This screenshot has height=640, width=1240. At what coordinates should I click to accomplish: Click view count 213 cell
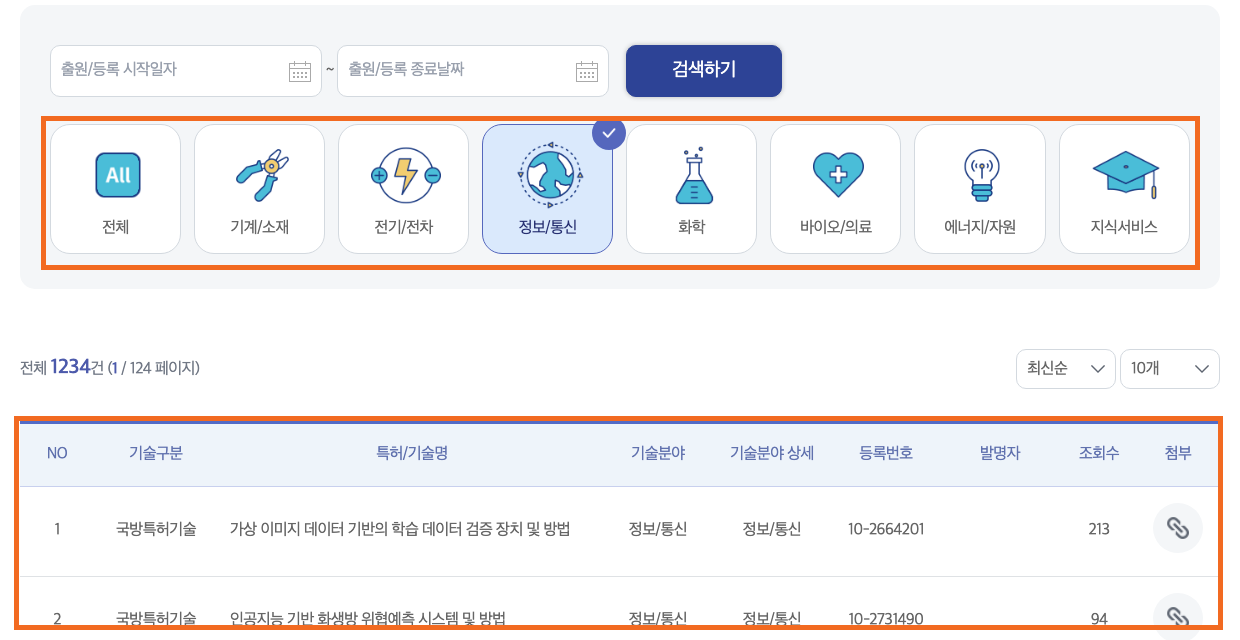(1099, 529)
